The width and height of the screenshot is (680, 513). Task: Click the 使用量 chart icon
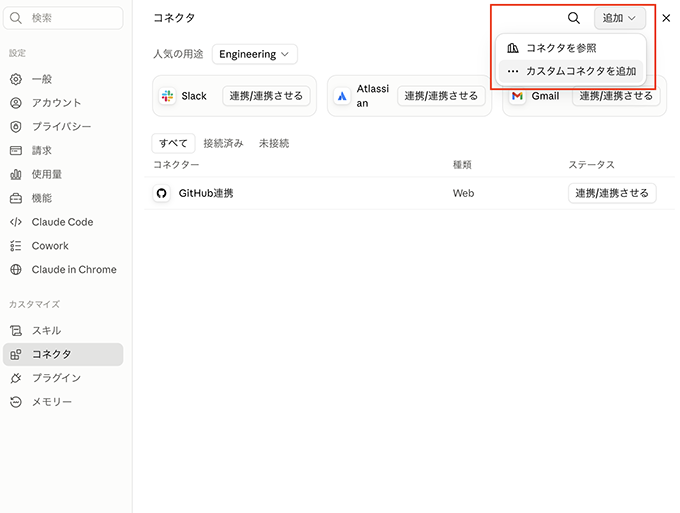click(x=16, y=174)
